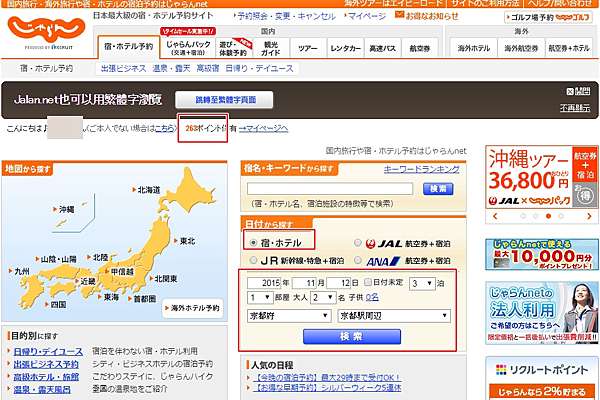Image resolution: width=600 pixels, height=400 pixels.
Task: Open the 航空券+ホテル overseas tab
Action: click(569, 48)
